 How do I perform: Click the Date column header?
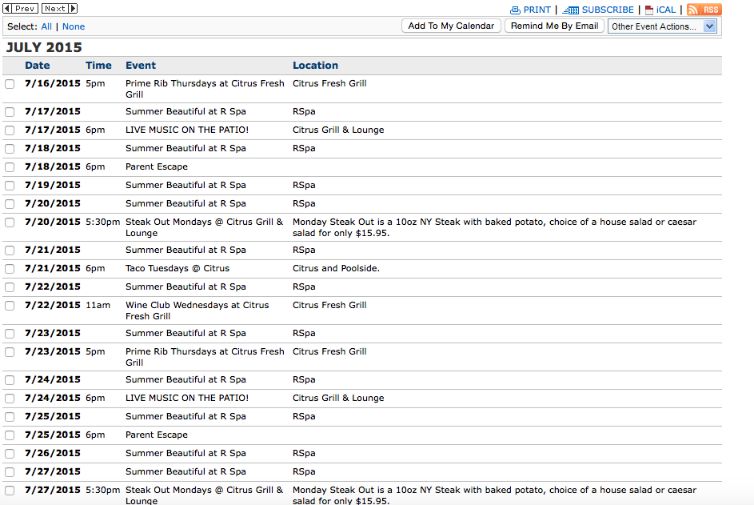coord(38,65)
